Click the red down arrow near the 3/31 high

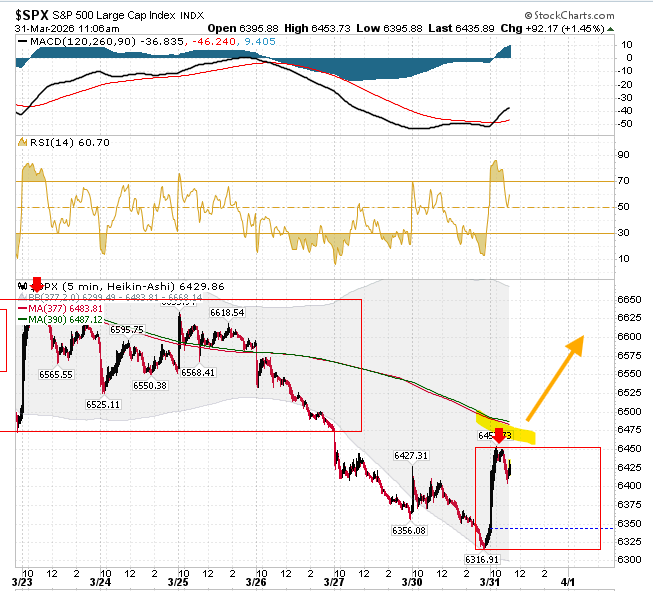[498, 436]
